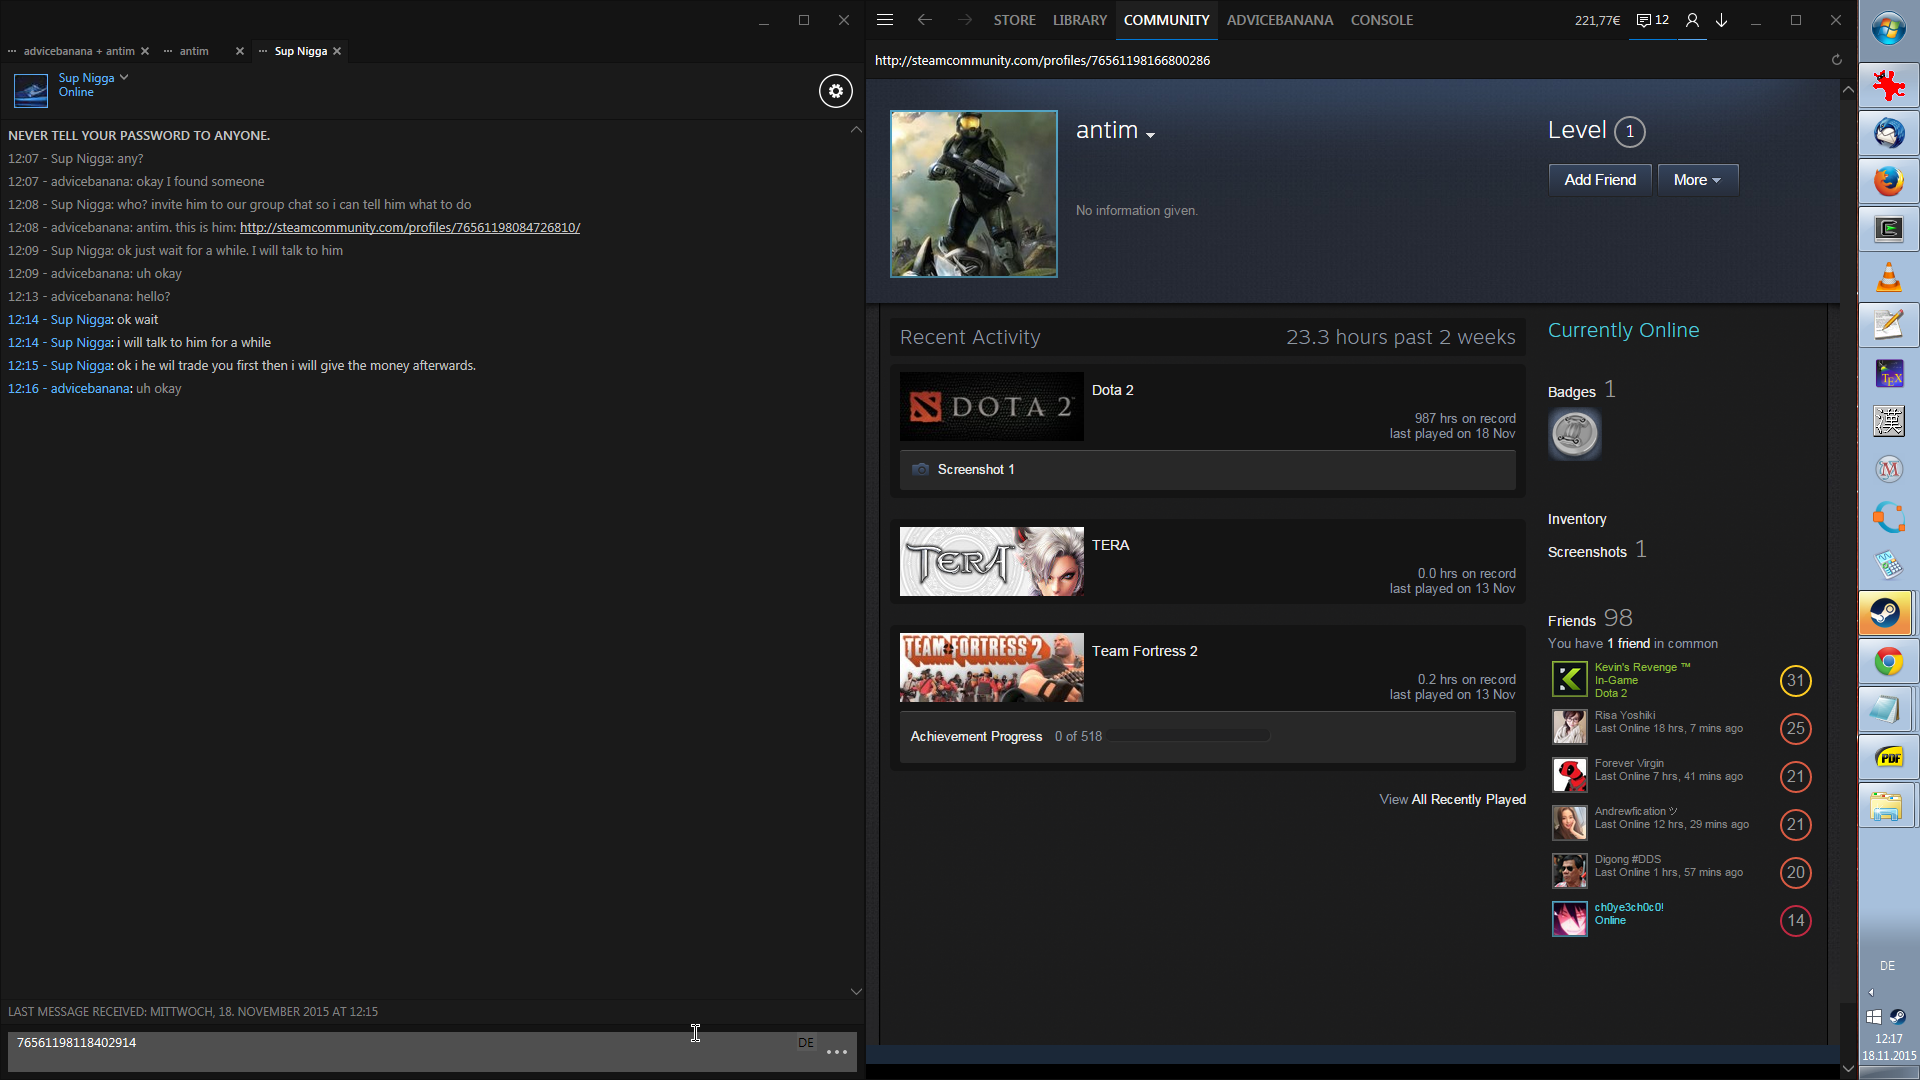Open the downloads arrow icon
Screen dimensions: 1920x1080
click(1722, 20)
